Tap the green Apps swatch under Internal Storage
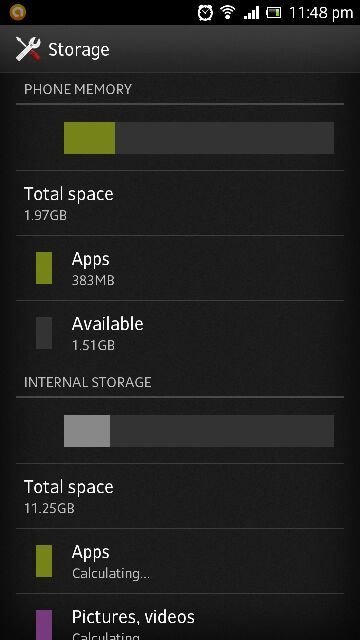Screen dimensions: 360x640 click(x=44, y=561)
